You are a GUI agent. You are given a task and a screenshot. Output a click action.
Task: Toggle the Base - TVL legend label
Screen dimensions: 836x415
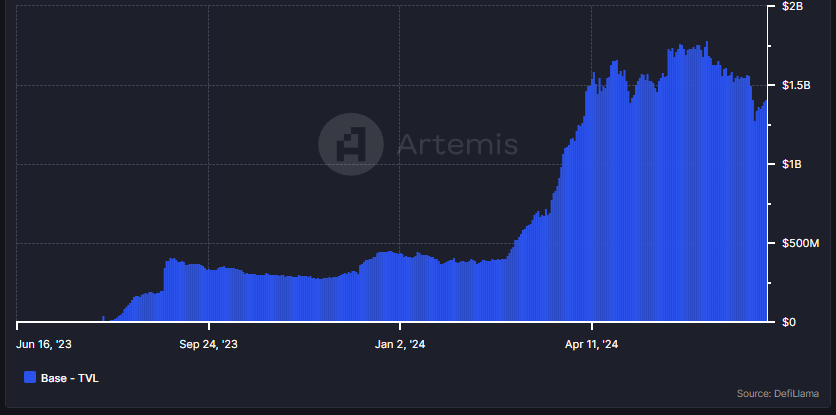(x=69, y=378)
